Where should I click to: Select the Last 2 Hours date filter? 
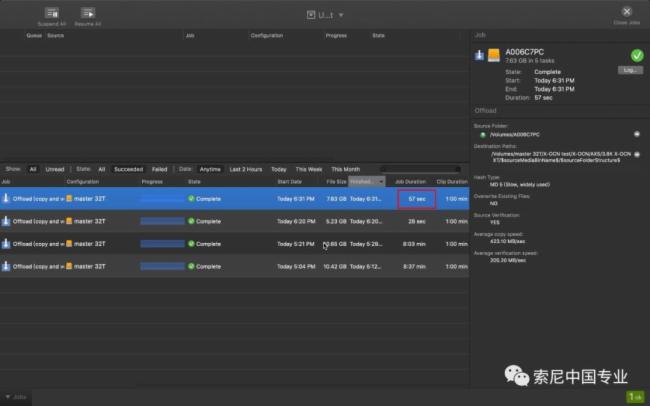tap(245, 169)
